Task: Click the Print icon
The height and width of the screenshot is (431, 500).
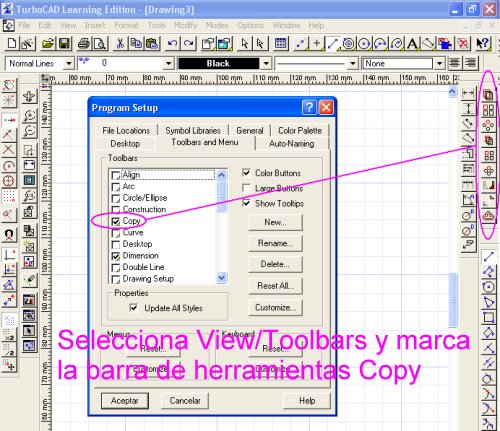Action: tap(84, 43)
